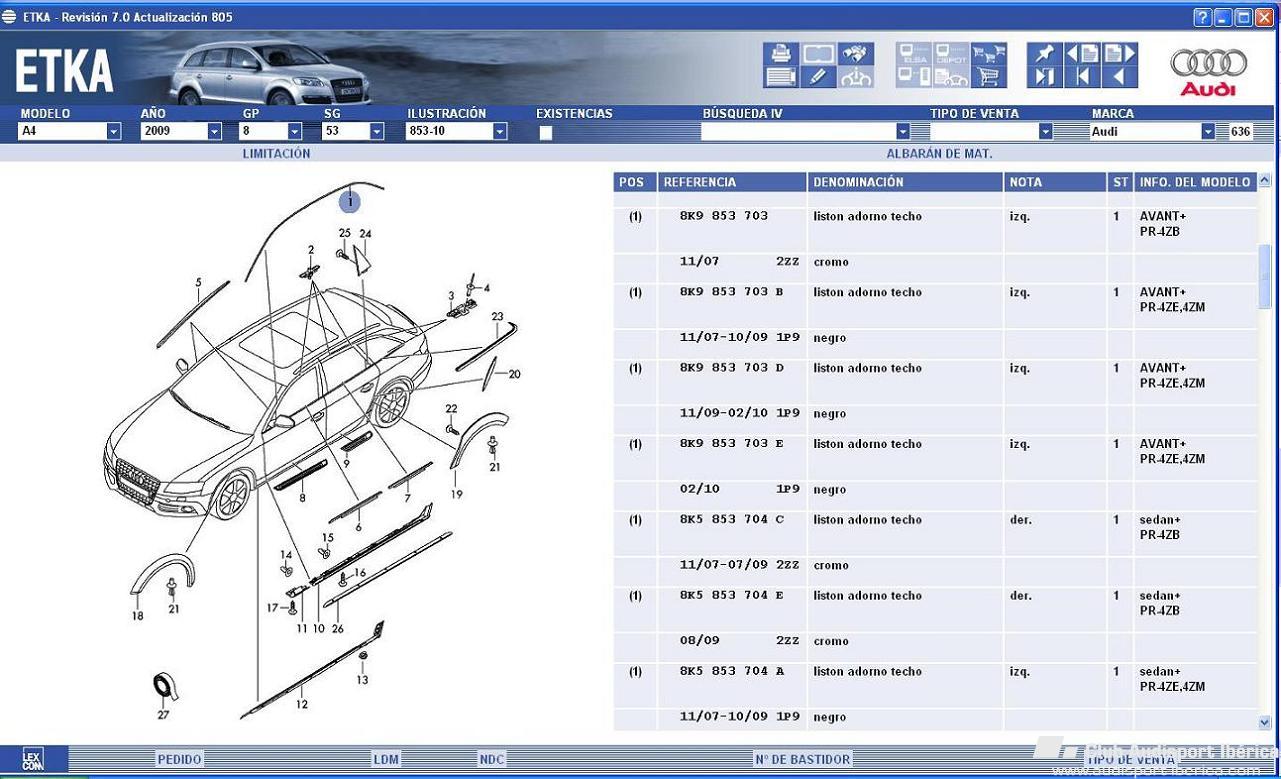Expand the Tipo de venta dropdown

click(x=1045, y=131)
